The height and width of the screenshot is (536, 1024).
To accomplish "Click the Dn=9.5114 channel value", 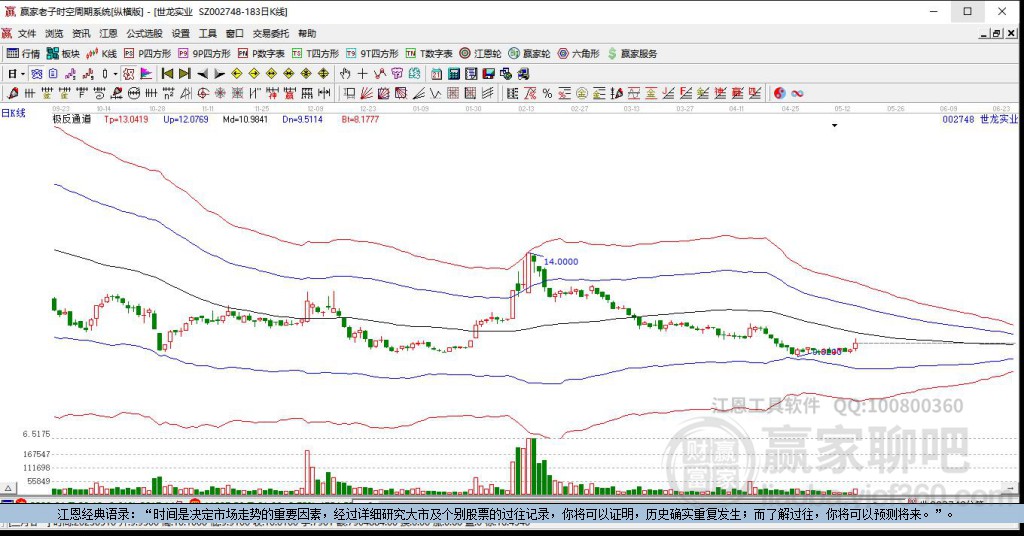I will coord(302,119).
